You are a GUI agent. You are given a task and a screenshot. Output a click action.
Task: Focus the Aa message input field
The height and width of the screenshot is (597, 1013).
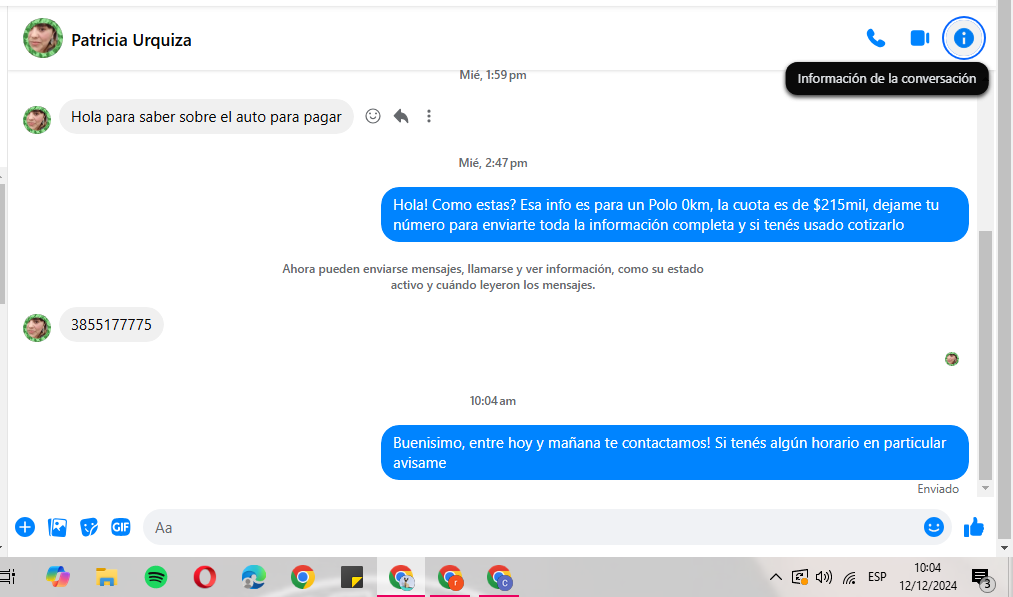tap(530, 527)
